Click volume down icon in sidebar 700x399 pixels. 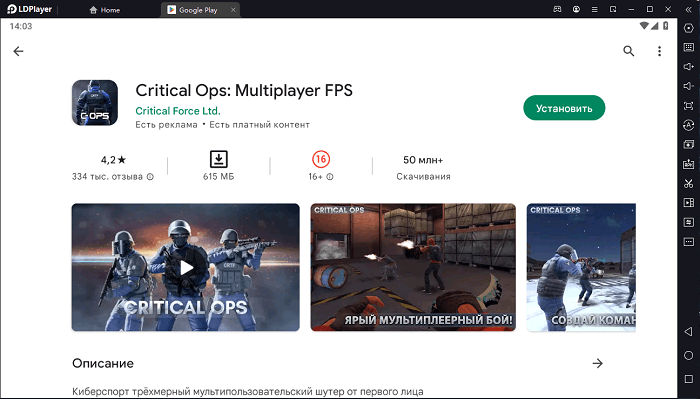(x=689, y=86)
